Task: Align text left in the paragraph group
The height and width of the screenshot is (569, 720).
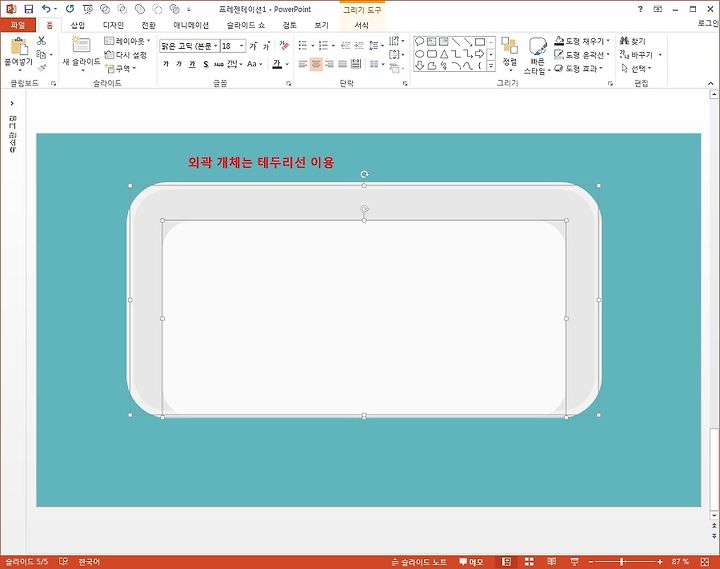Action: click(303, 64)
